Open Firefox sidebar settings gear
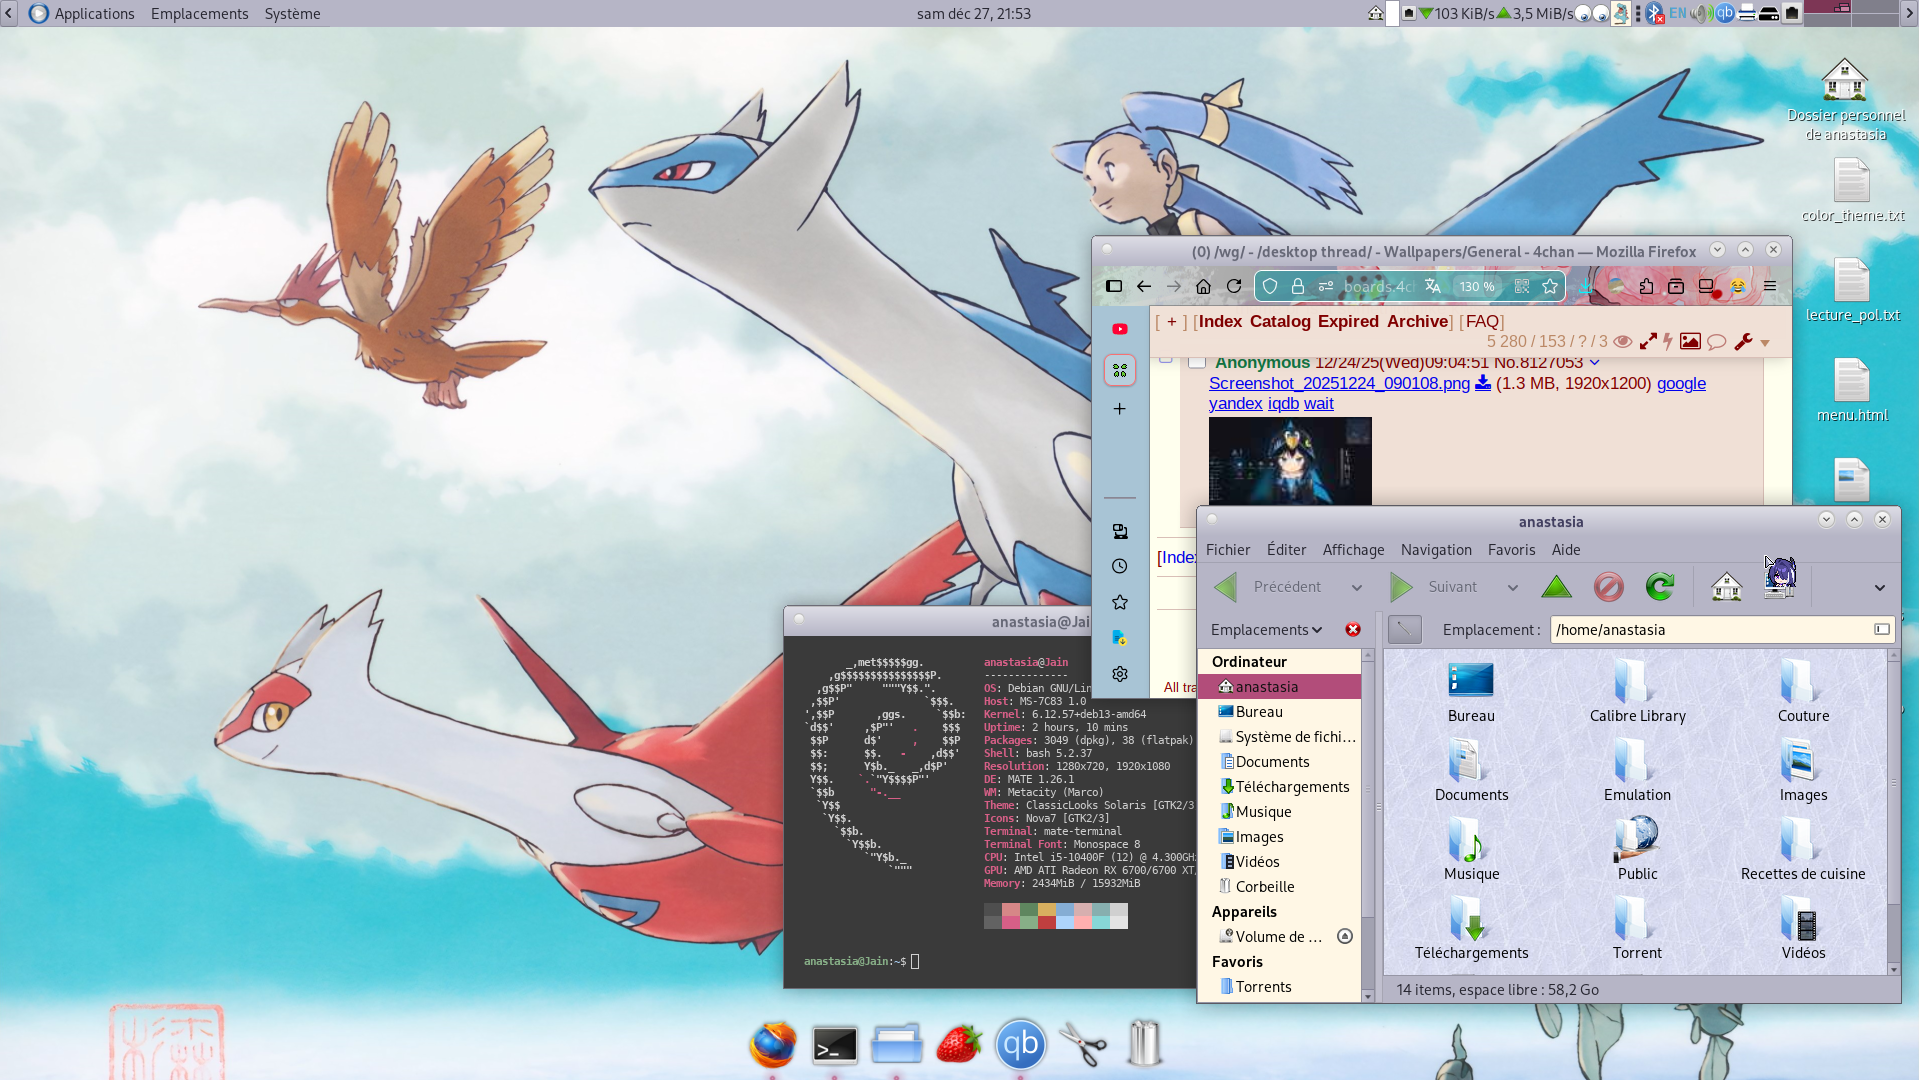 [1120, 674]
